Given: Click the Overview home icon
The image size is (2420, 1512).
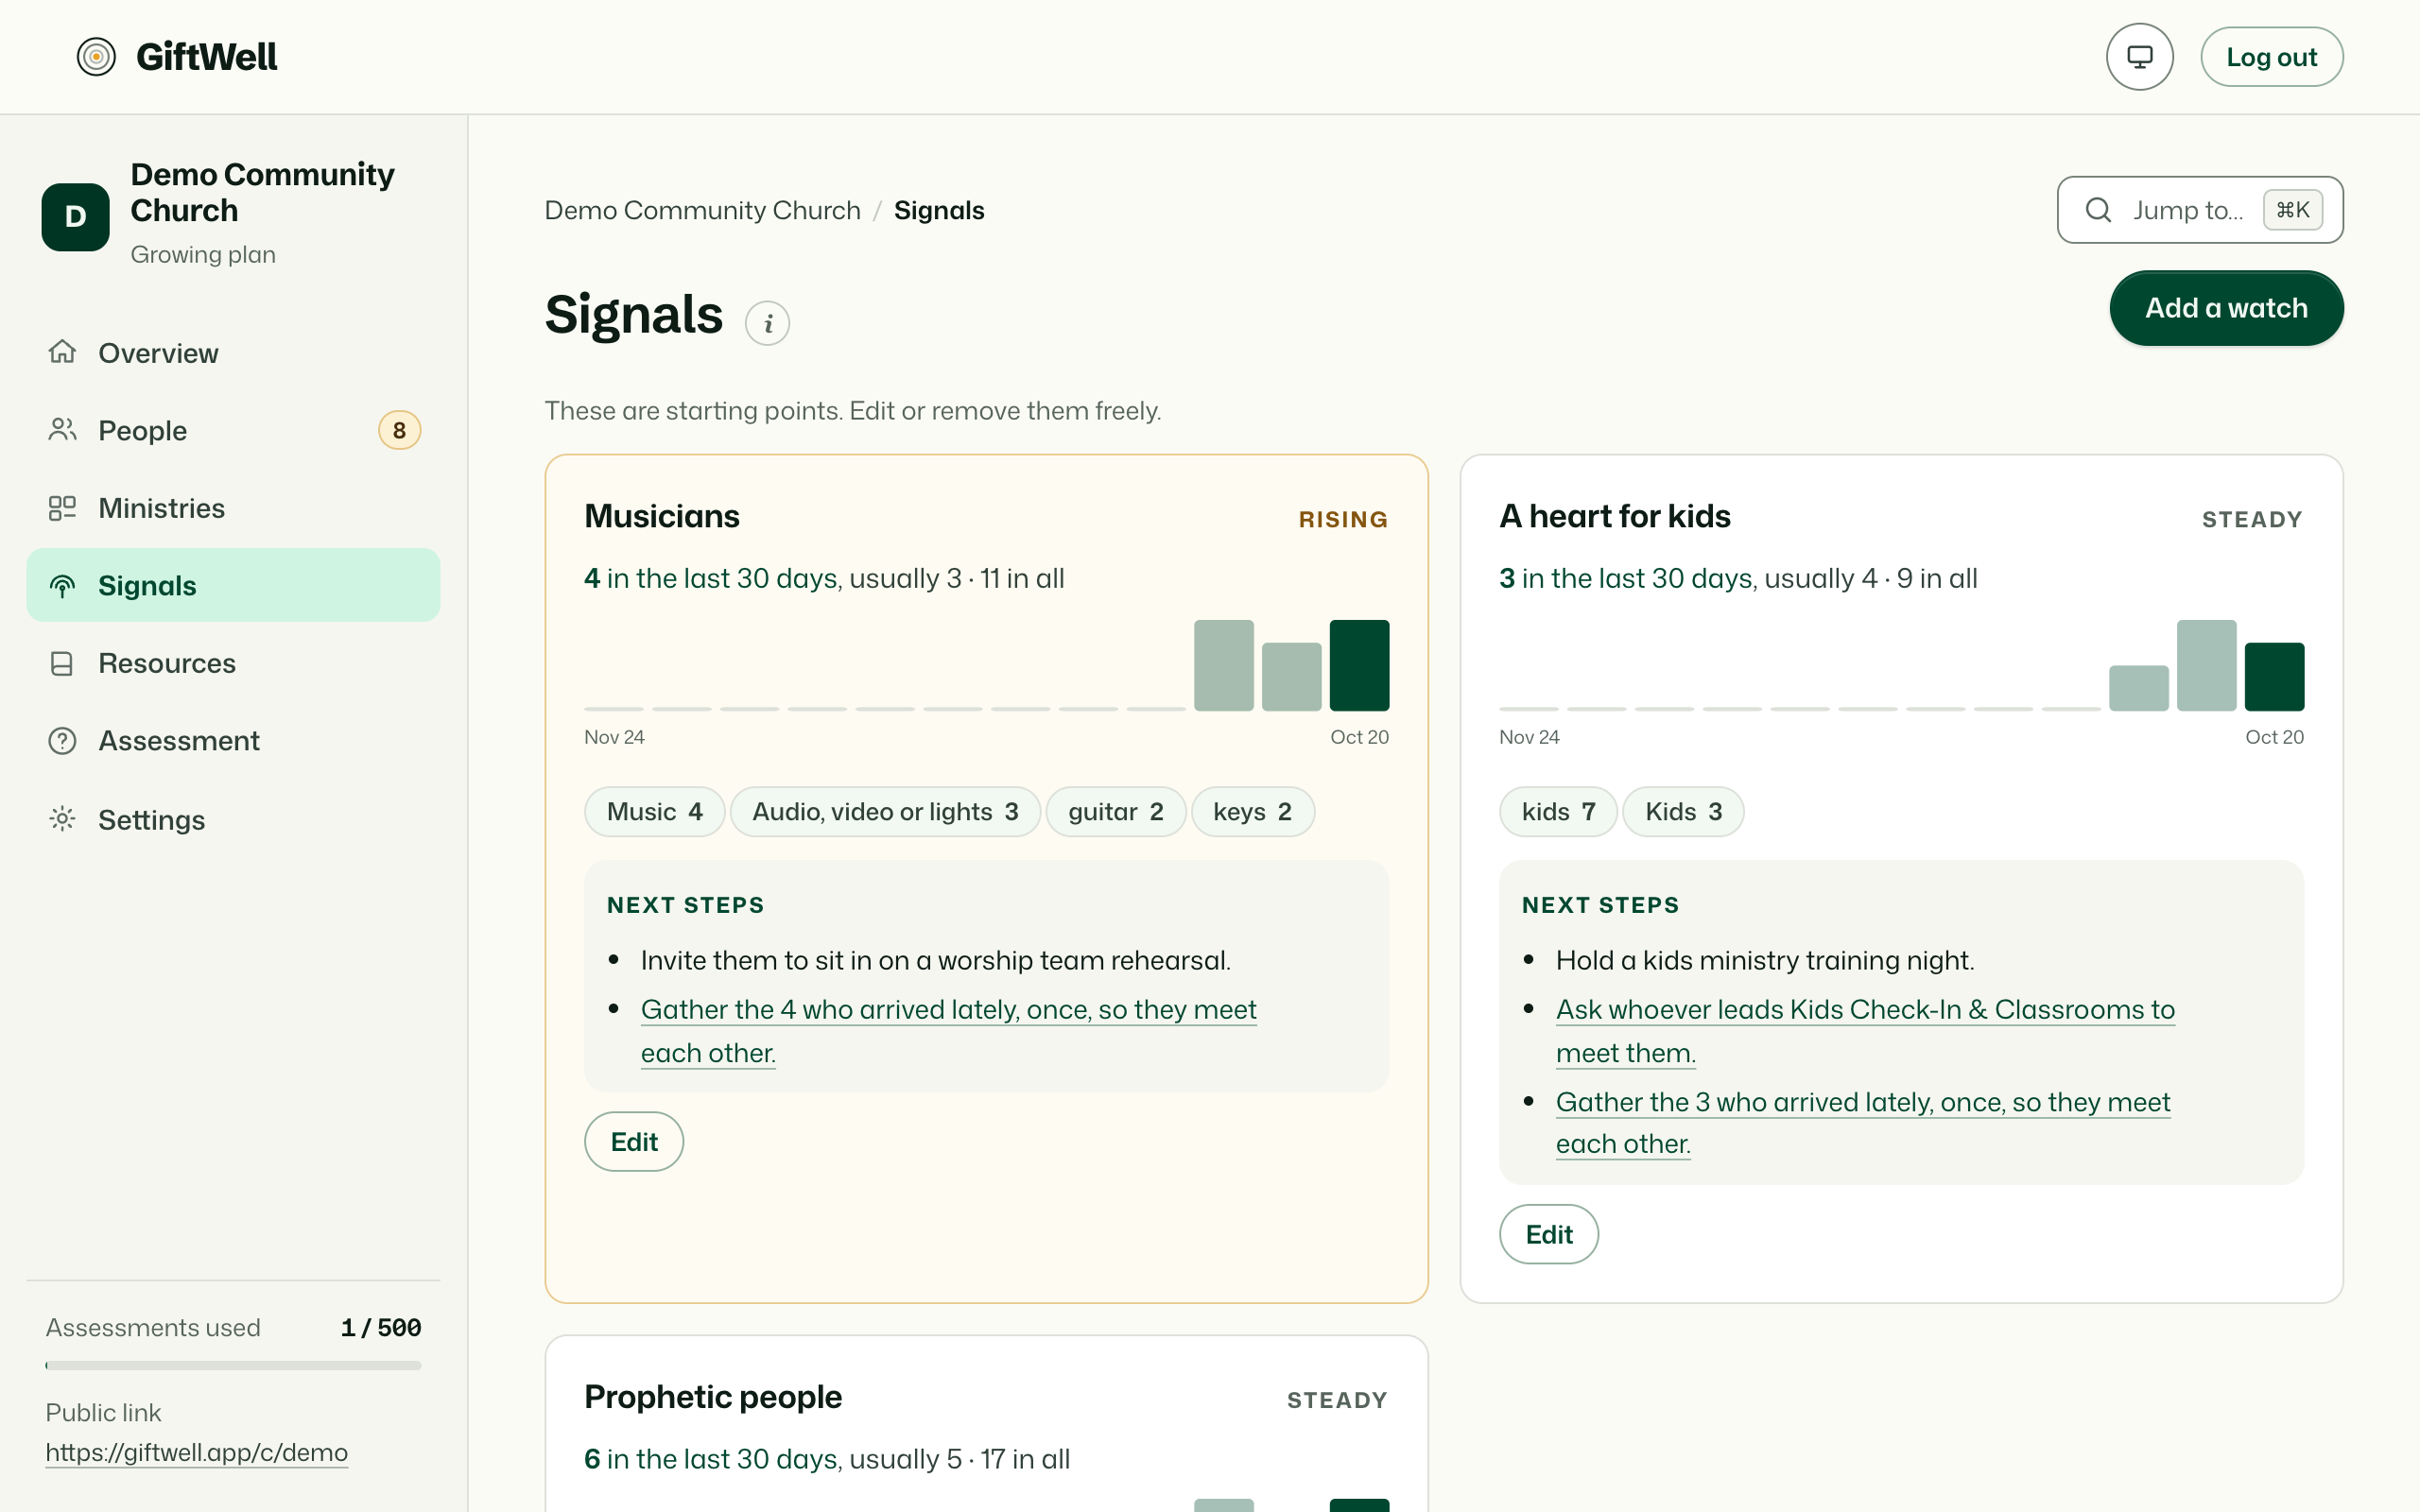Looking at the screenshot, I should [x=62, y=352].
